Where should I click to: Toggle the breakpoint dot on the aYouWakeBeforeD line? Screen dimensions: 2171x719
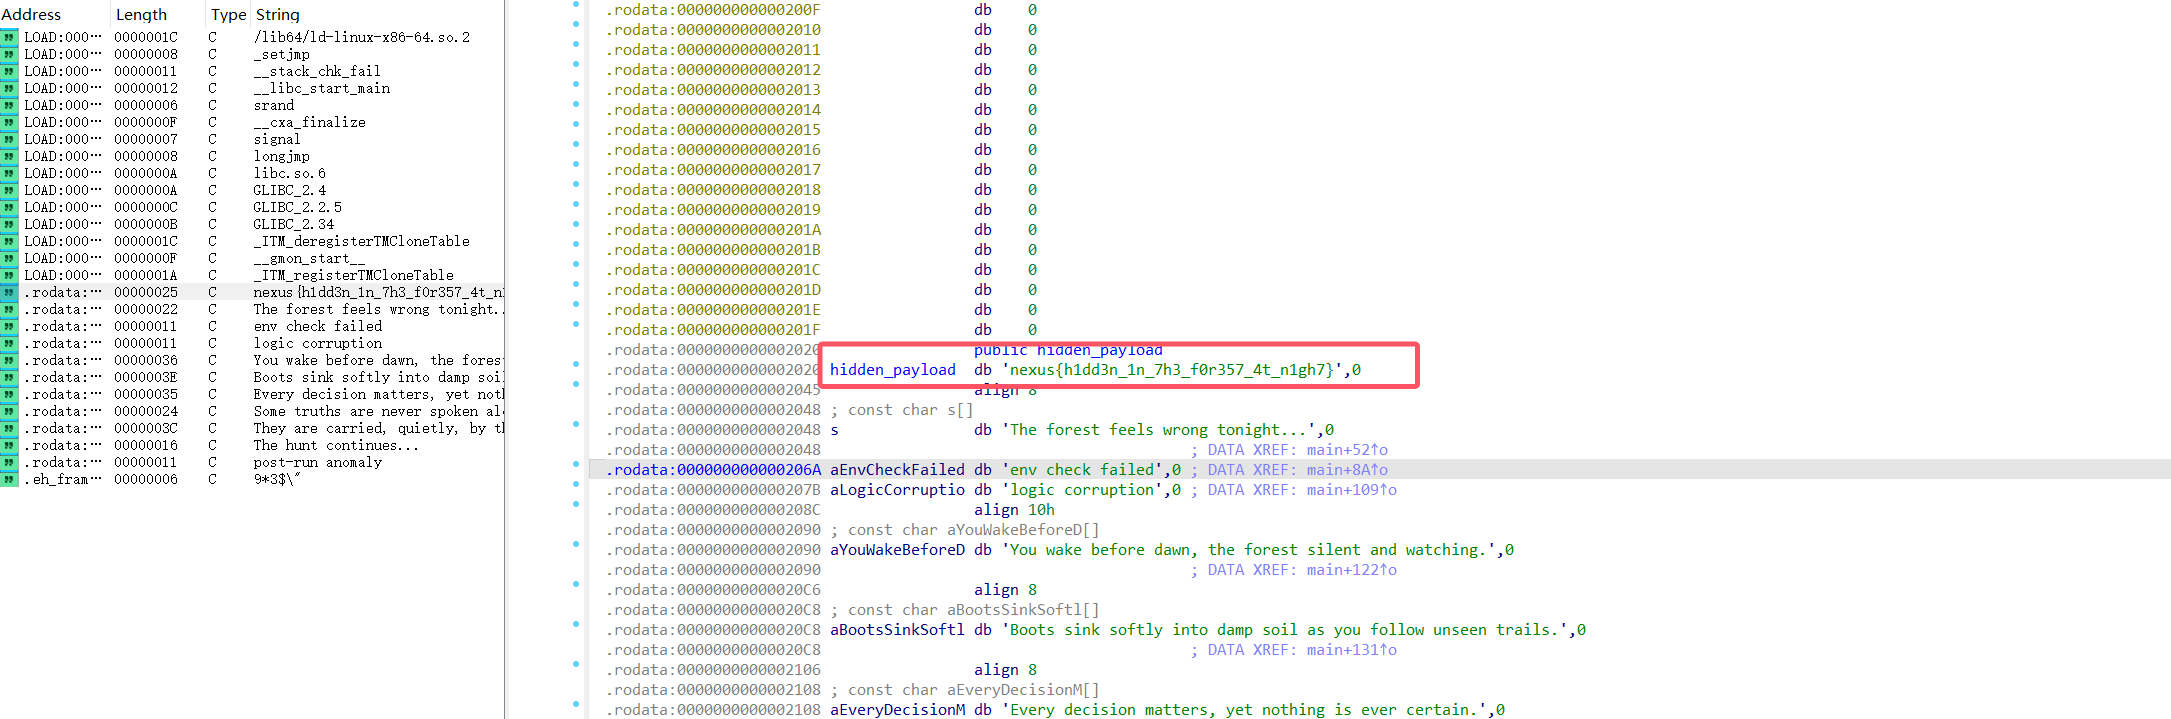(576, 544)
